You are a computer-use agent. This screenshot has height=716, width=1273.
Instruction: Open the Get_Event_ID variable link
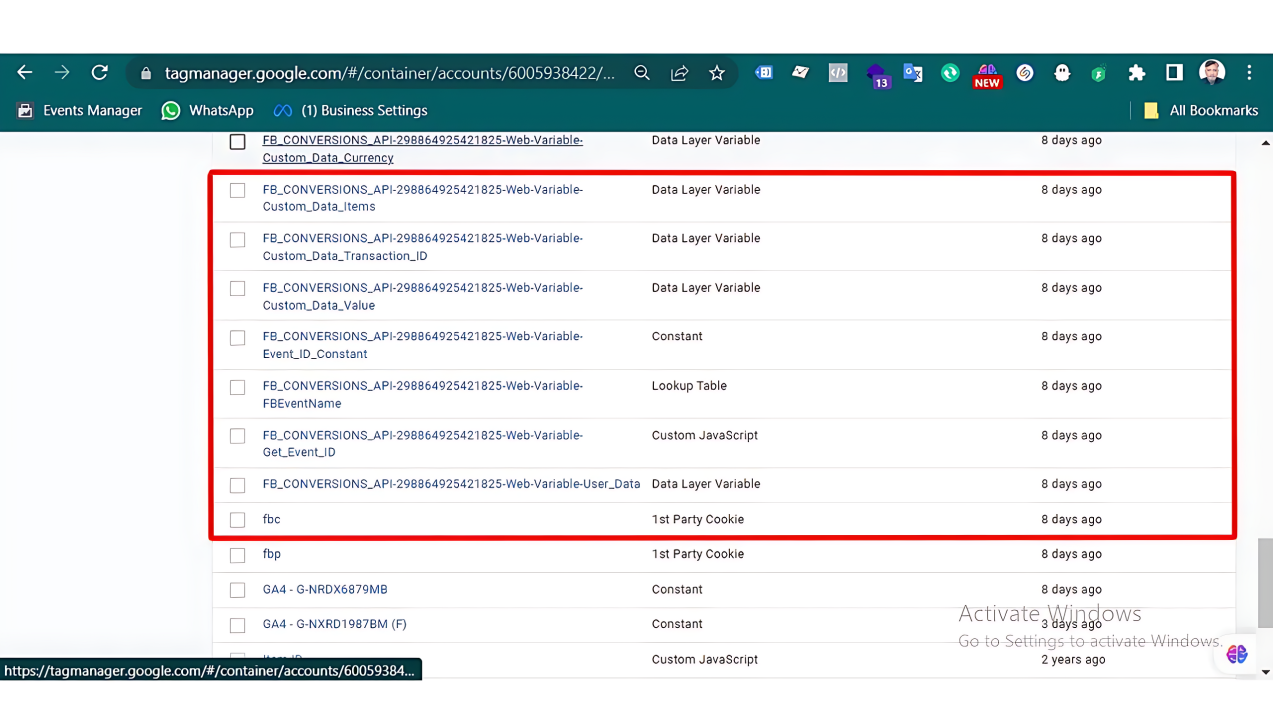point(423,443)
